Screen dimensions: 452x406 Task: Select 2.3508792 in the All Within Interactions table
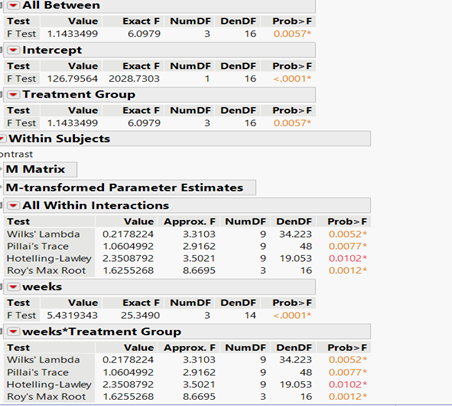pos(128,259)
